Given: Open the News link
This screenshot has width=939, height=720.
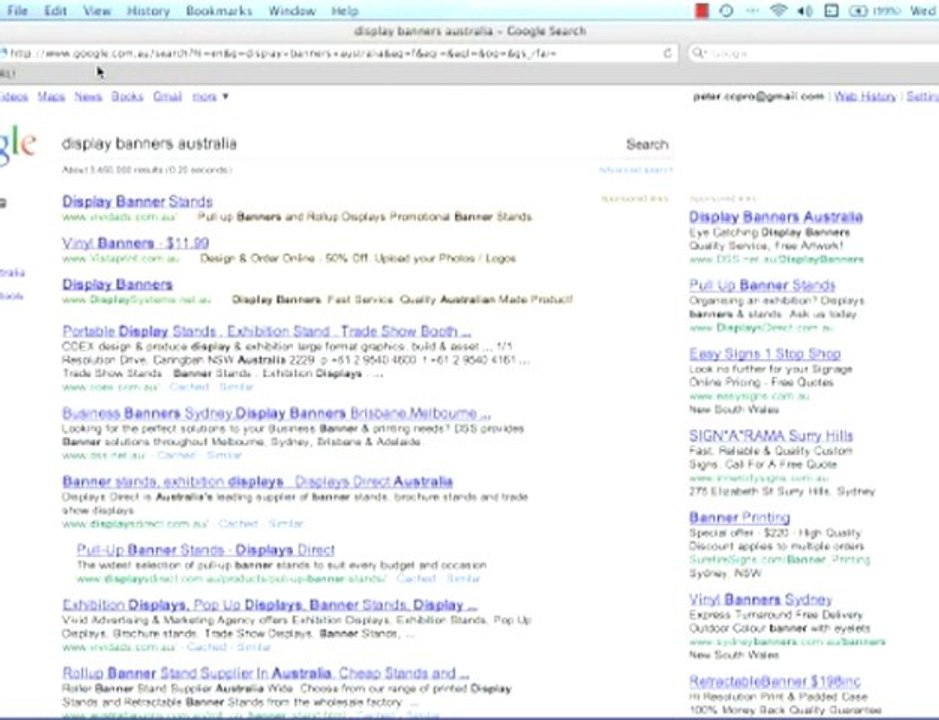Looking at the screenshot, I should pyautogui.click(x=87, y=96).
